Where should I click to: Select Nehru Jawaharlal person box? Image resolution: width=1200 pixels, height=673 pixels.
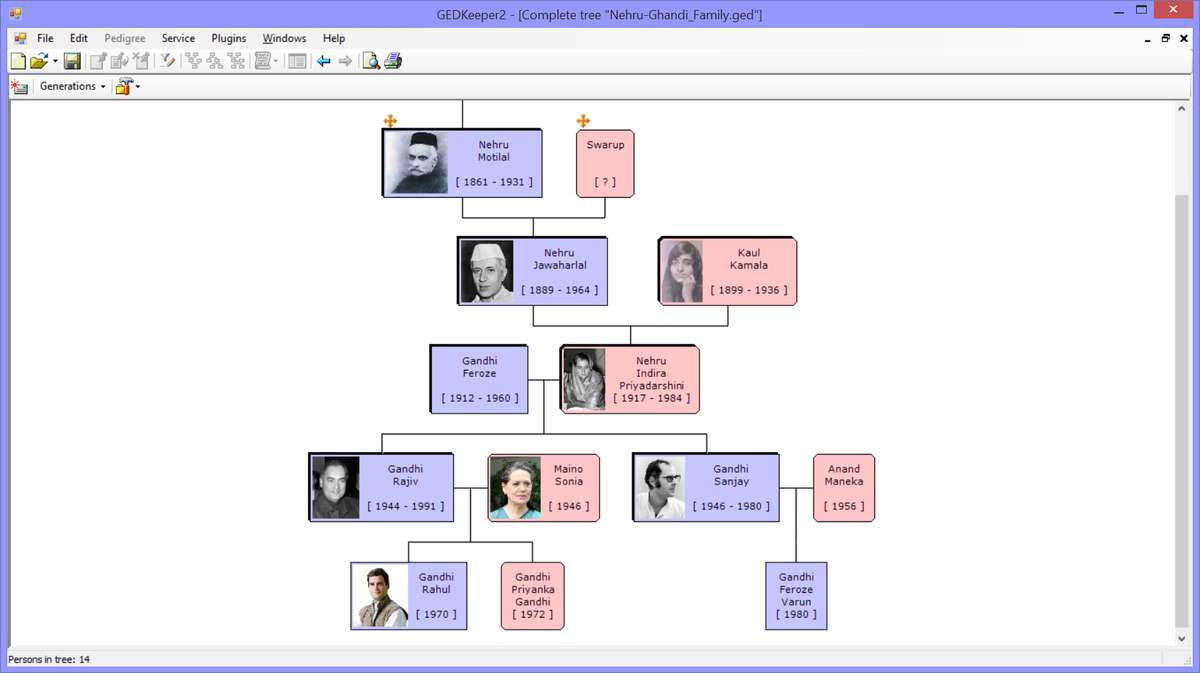coord(532,271)
